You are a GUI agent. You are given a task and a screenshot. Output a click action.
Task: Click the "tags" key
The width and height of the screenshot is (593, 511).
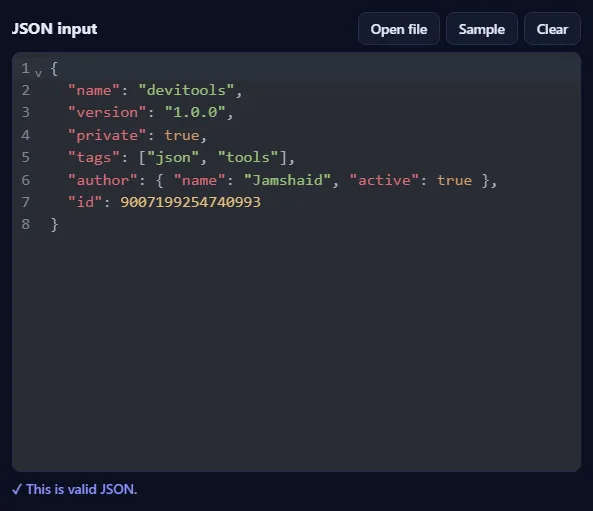point(94,157)
